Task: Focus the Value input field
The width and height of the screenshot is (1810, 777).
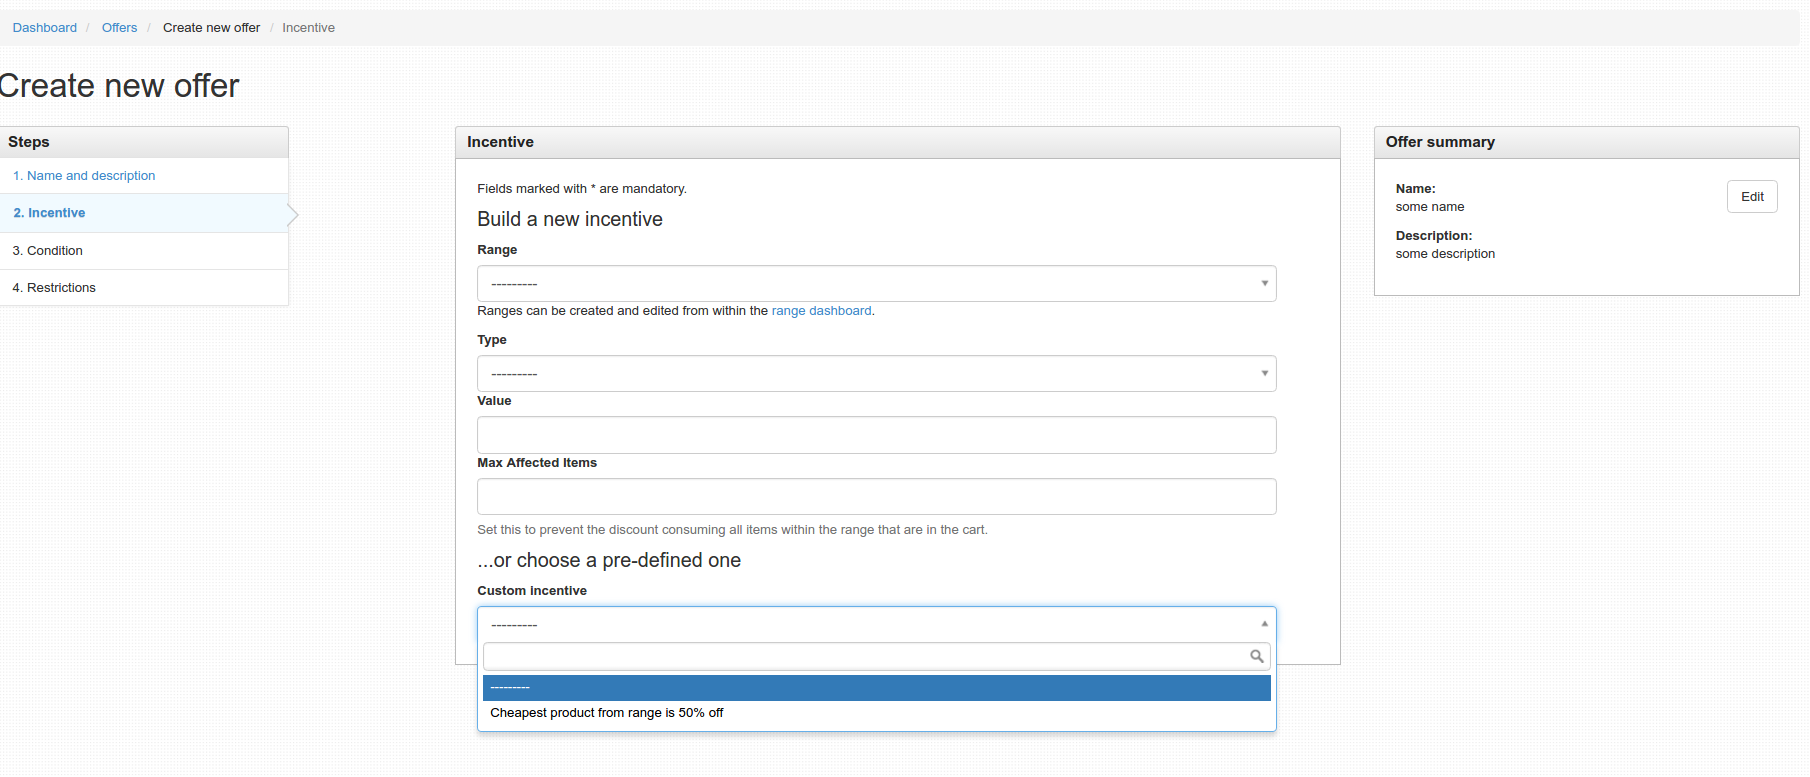Action: click(x=875, y=435)
